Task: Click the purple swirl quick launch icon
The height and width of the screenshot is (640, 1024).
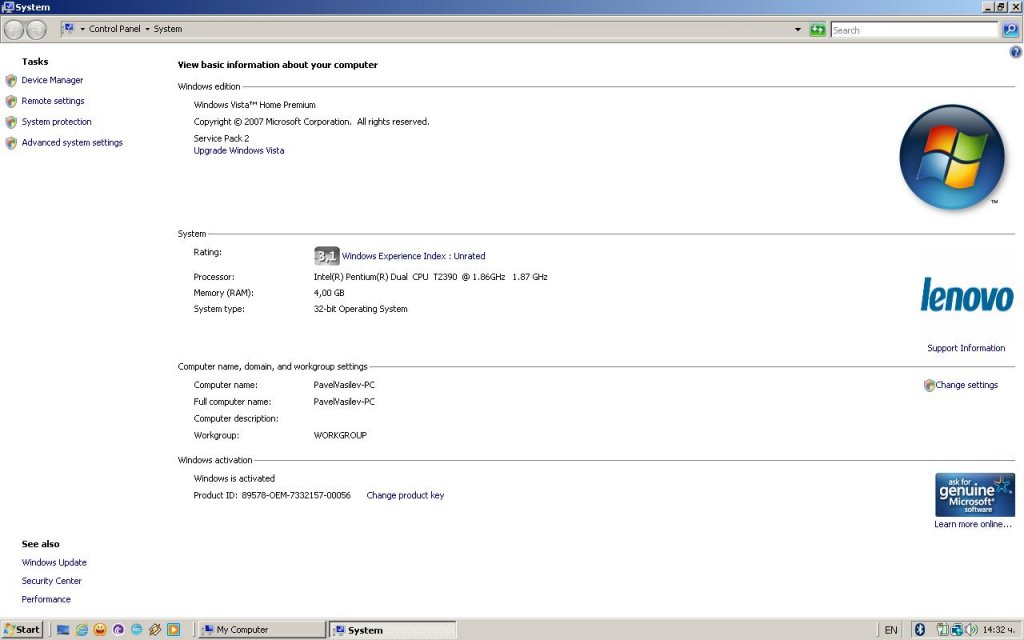Action: point(118,630)
